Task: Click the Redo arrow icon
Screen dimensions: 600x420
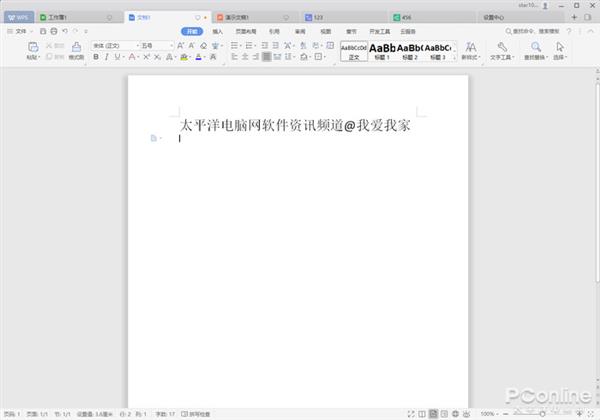Action: [x=75, y=31]
